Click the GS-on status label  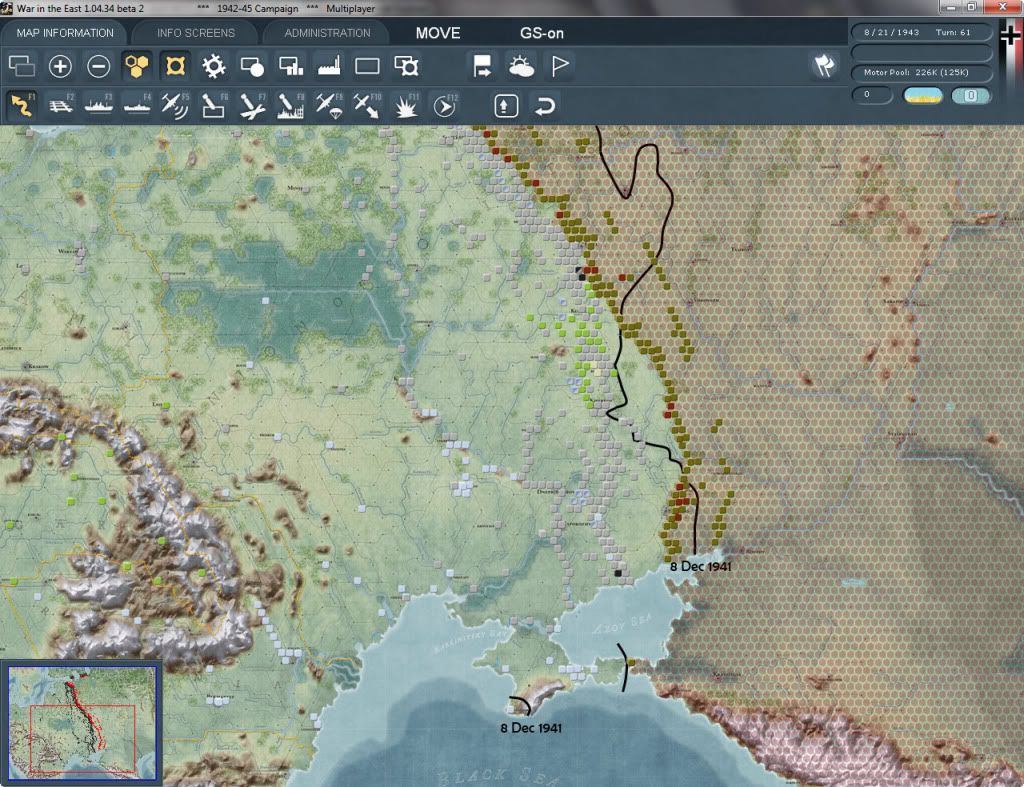click(541, 33)
